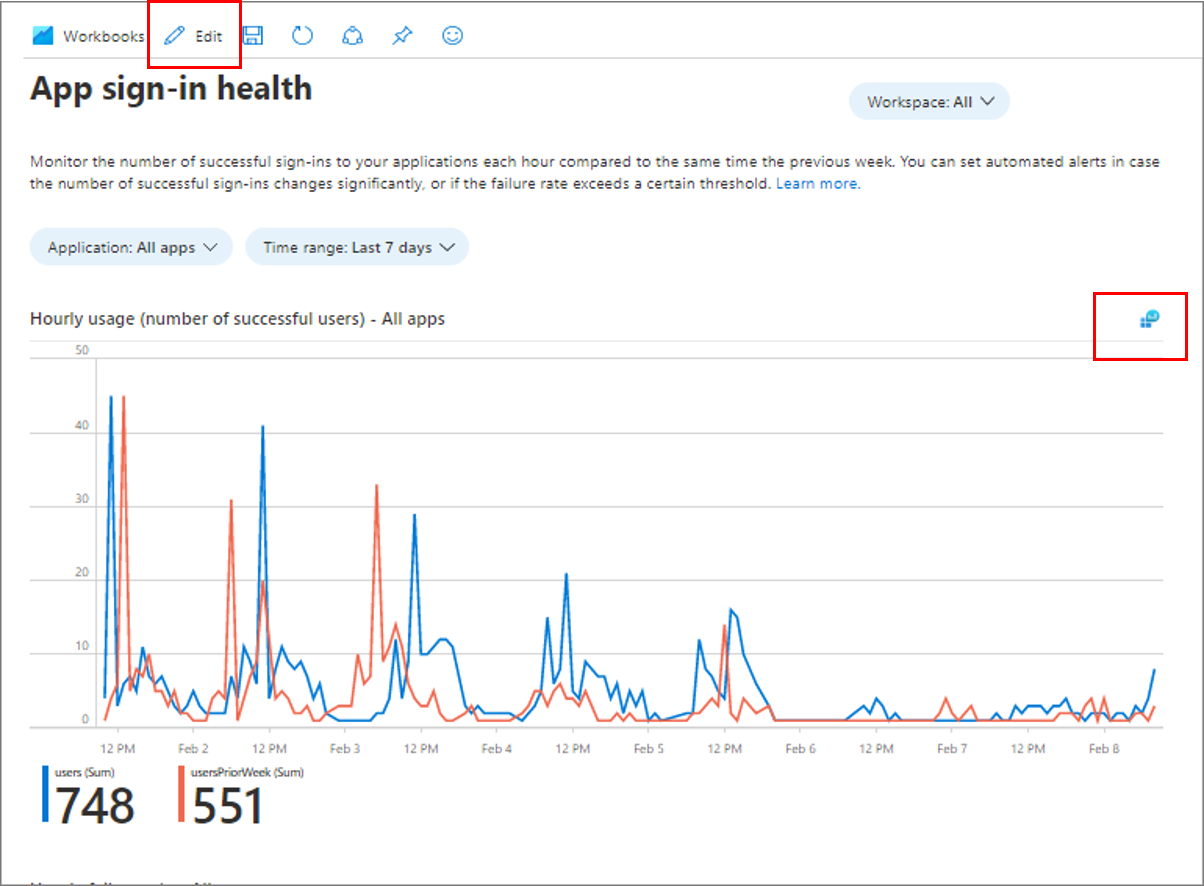Click the Workbooks logo icon

(x=42, y=36)
